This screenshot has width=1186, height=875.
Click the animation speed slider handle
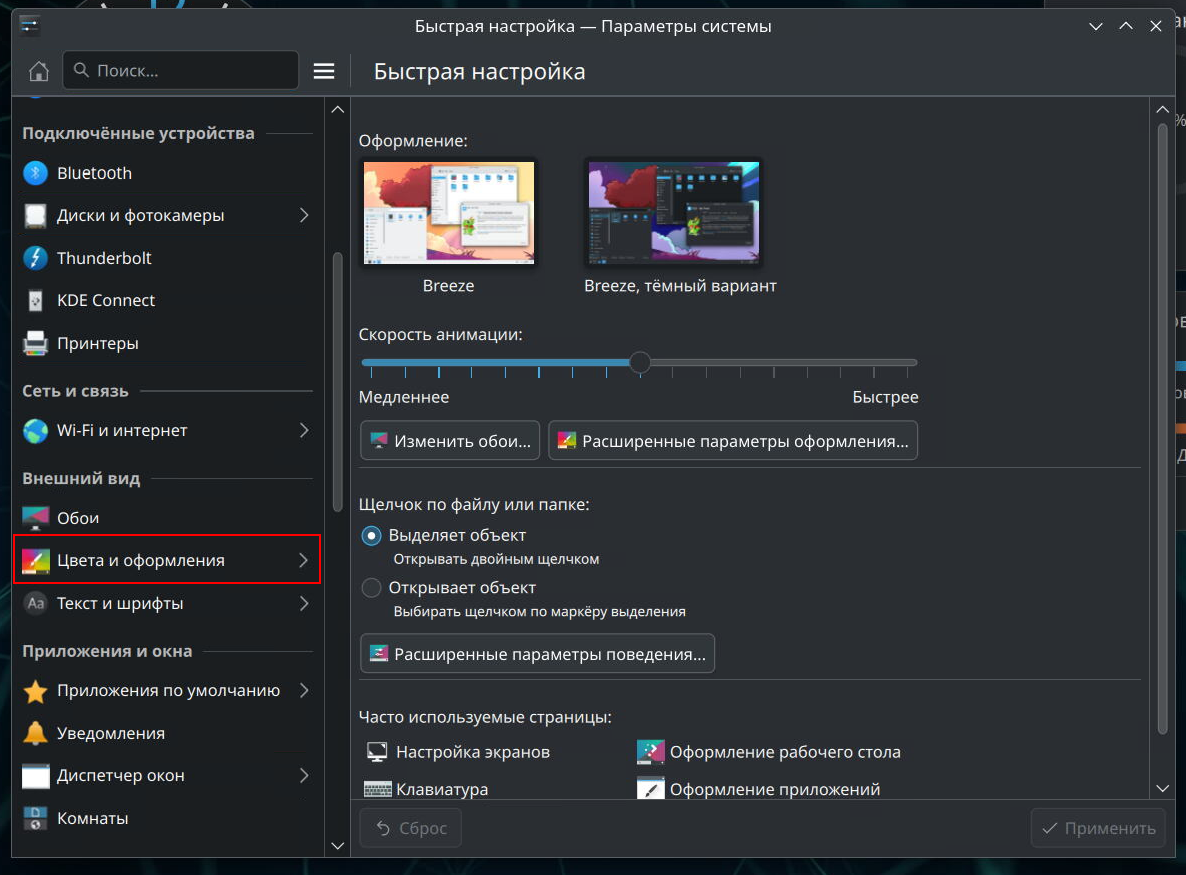point(640,362)
